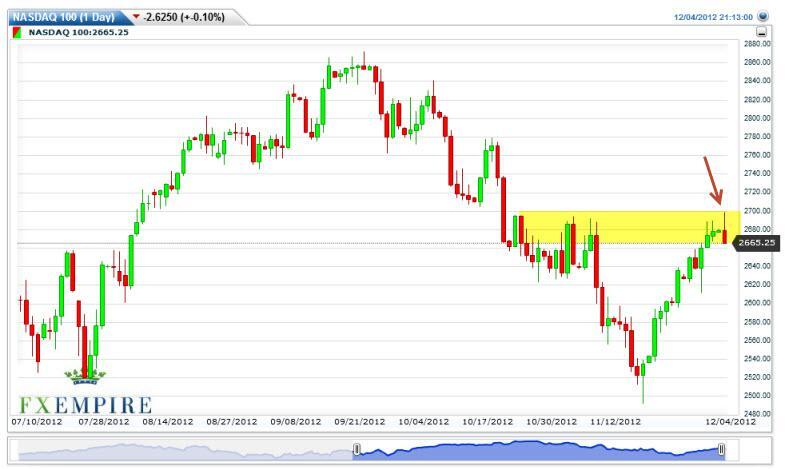Image resolution: width=786 pixels, height=469 pixels.
Task: Grab the left range handle in the navigator
Action: (x=357, y=449)
